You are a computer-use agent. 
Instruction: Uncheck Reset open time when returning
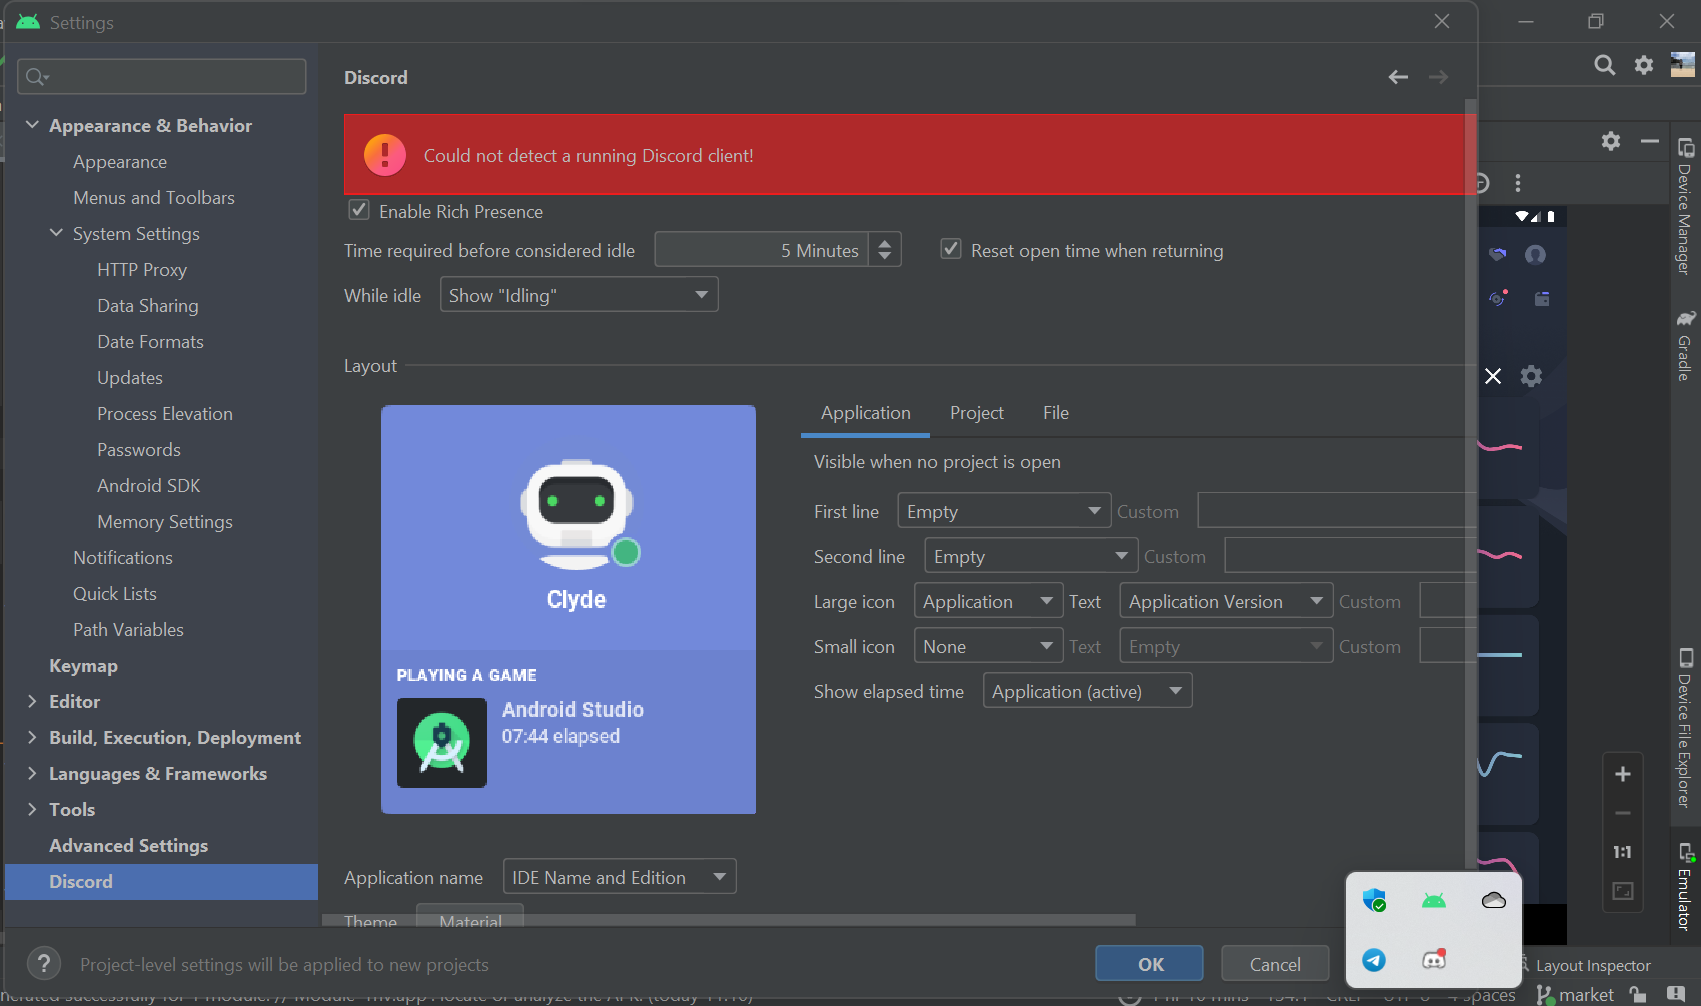click(950, 249)
